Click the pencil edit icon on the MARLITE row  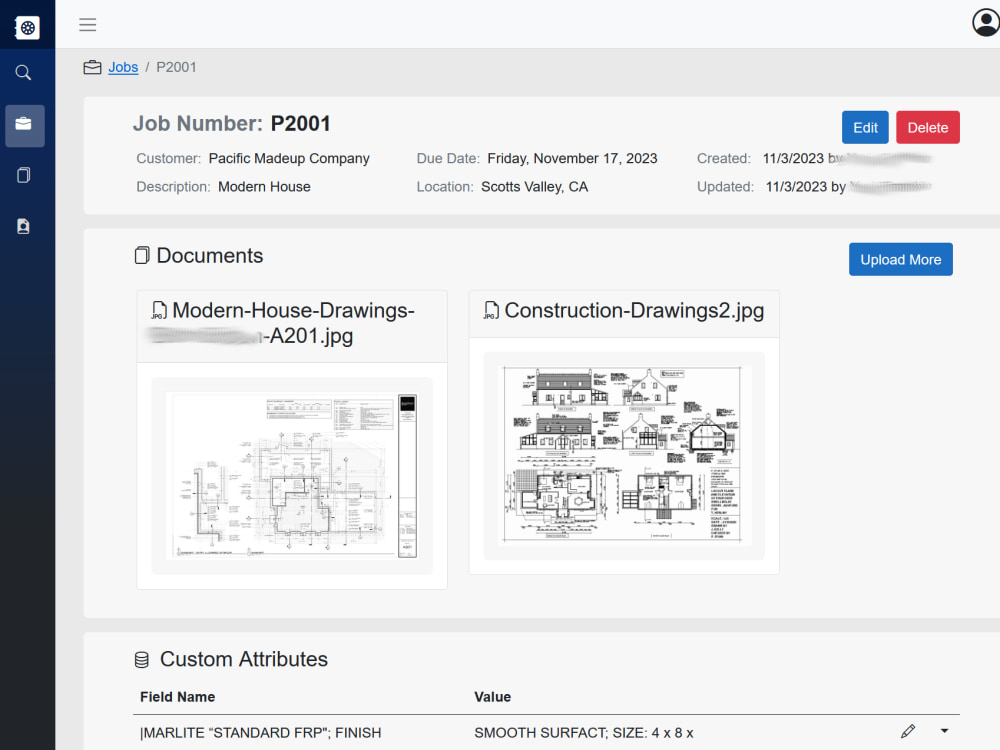pos(909,731)
